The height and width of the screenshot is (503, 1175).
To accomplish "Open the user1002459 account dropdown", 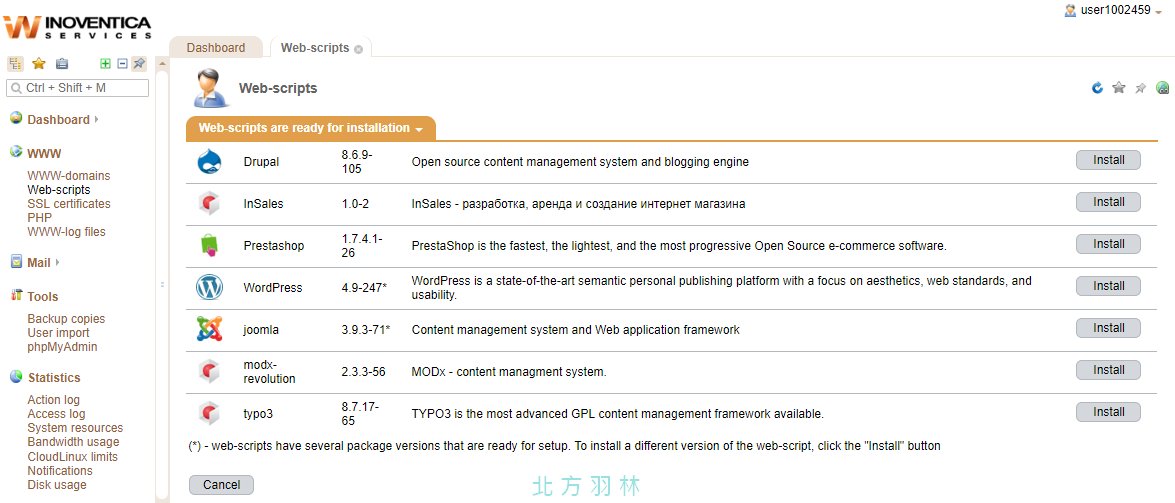I will [x=1112, y=10].
